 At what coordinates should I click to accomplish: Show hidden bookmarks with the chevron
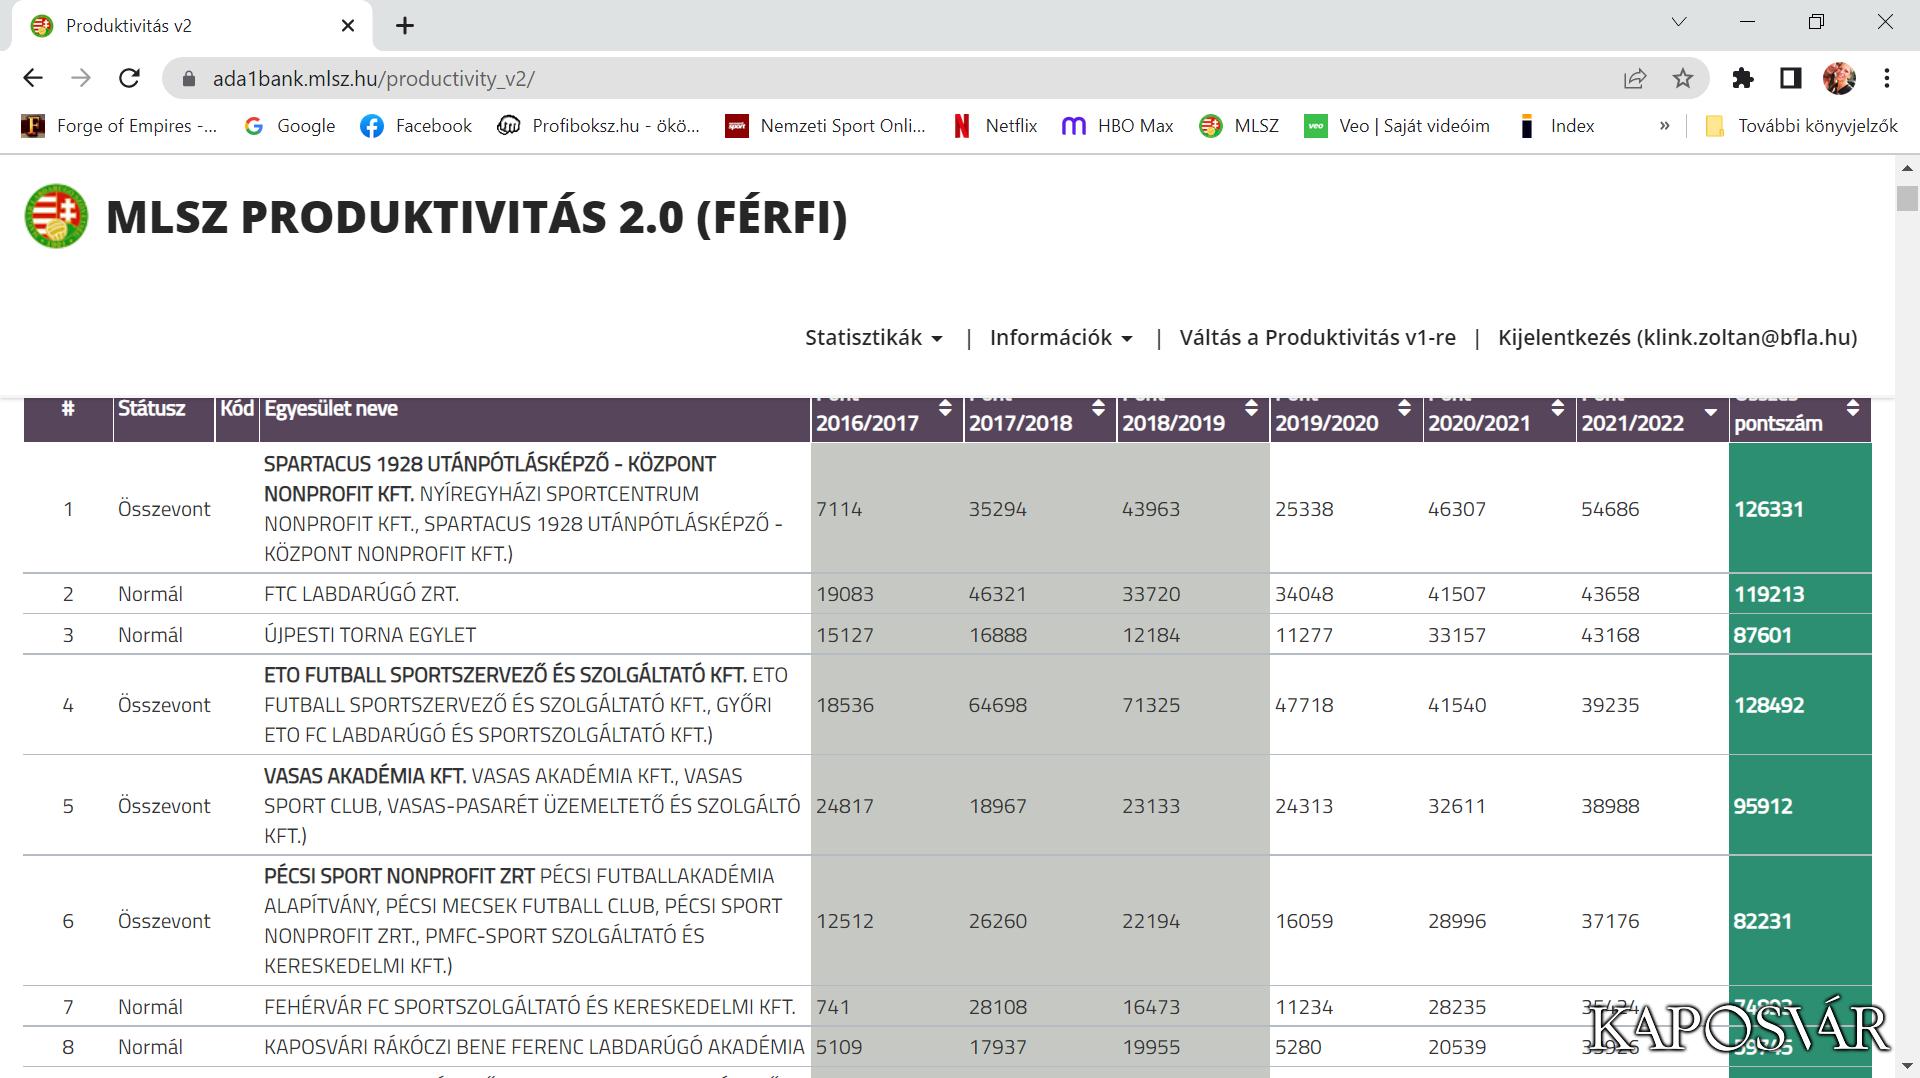pos(1664,126)
